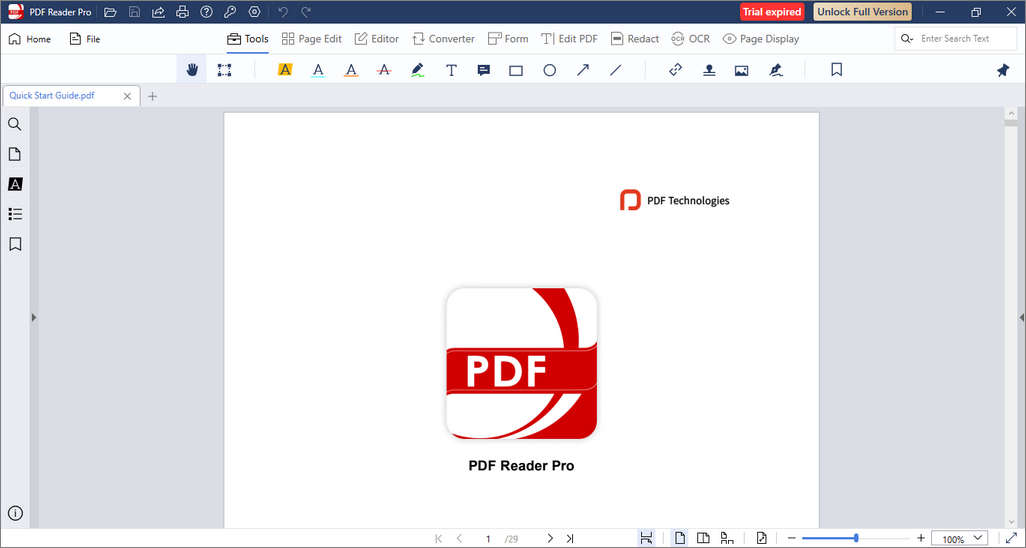Open the File menu
The height and width of the screenshot is (548, 1026).
(84, 39)
